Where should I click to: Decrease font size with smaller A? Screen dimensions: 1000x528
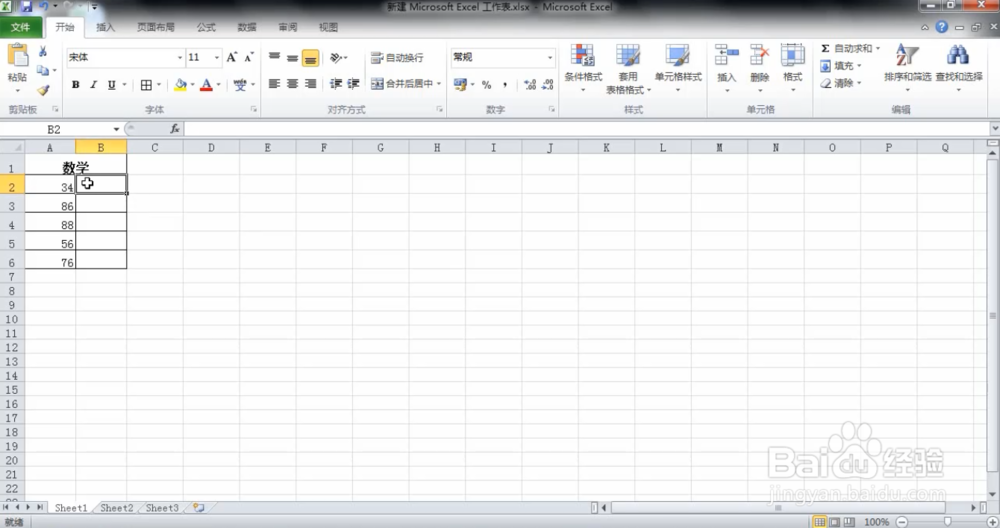pos(249,57)
